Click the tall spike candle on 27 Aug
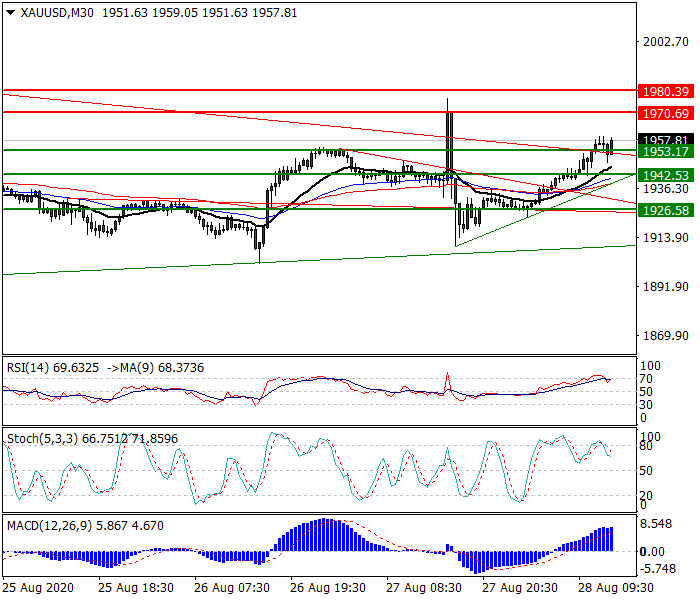The image size is (700, 600). [449, 143]
